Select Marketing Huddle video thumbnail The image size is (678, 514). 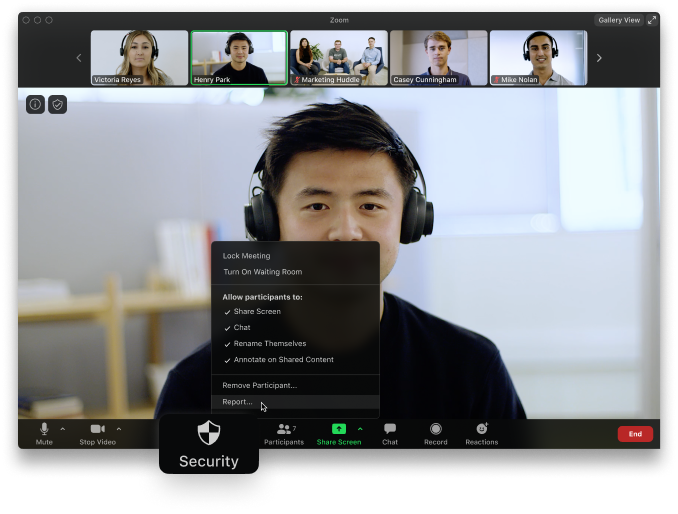339,57
